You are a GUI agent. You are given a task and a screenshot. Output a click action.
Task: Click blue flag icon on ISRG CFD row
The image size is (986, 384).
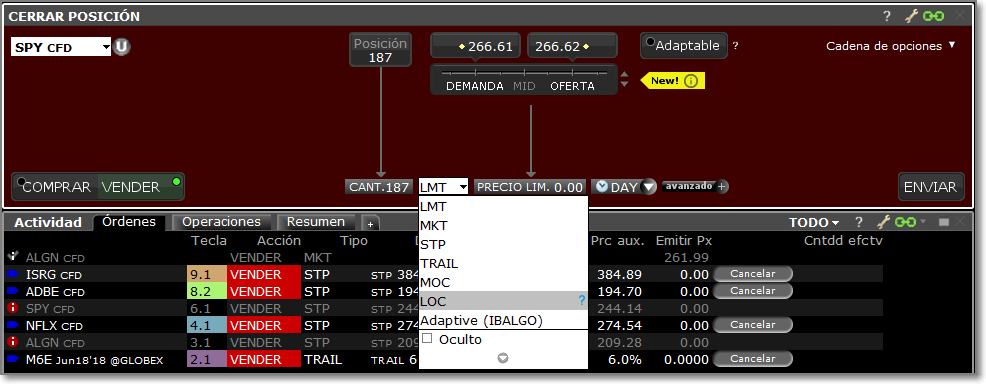13,275
